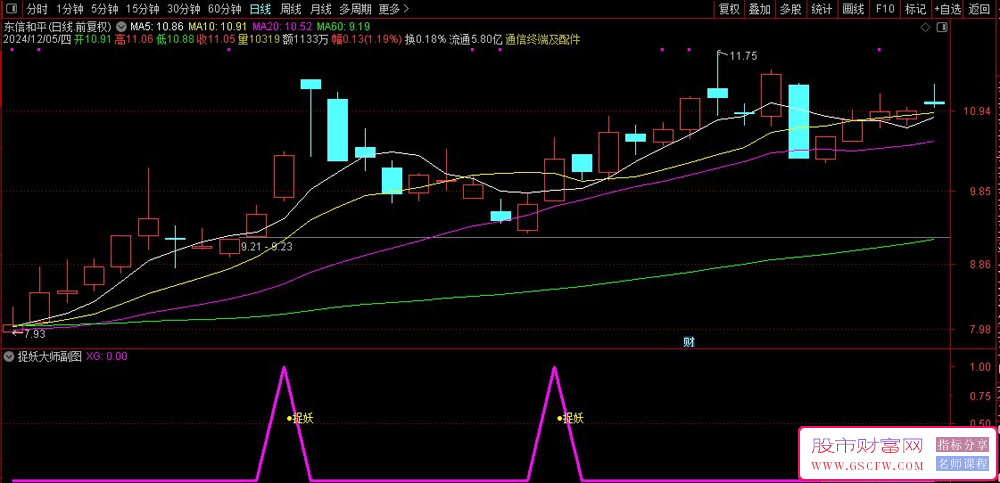Viewport: 1000px width, 483px height.
Task: Click the second 捉妖 signal label
Action: (x=573, y=419)
